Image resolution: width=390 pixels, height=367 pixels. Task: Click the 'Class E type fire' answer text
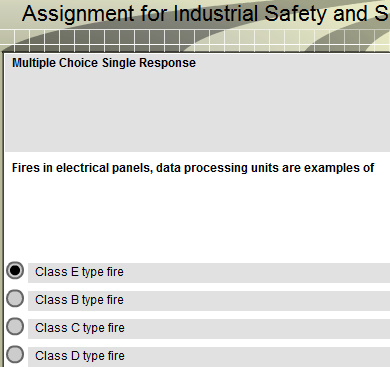pos(79,272)
